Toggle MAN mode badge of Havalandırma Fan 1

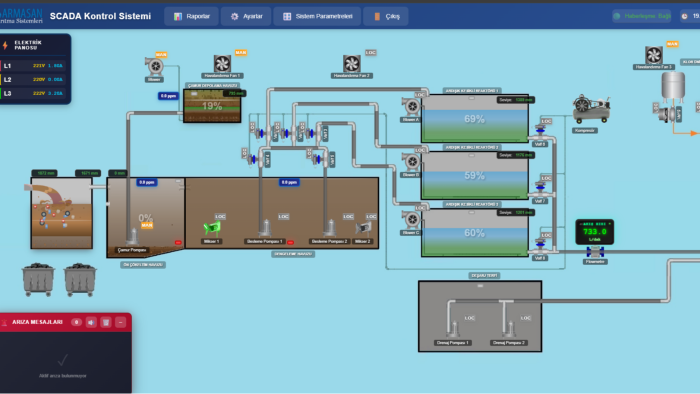[x=241, y=53]
